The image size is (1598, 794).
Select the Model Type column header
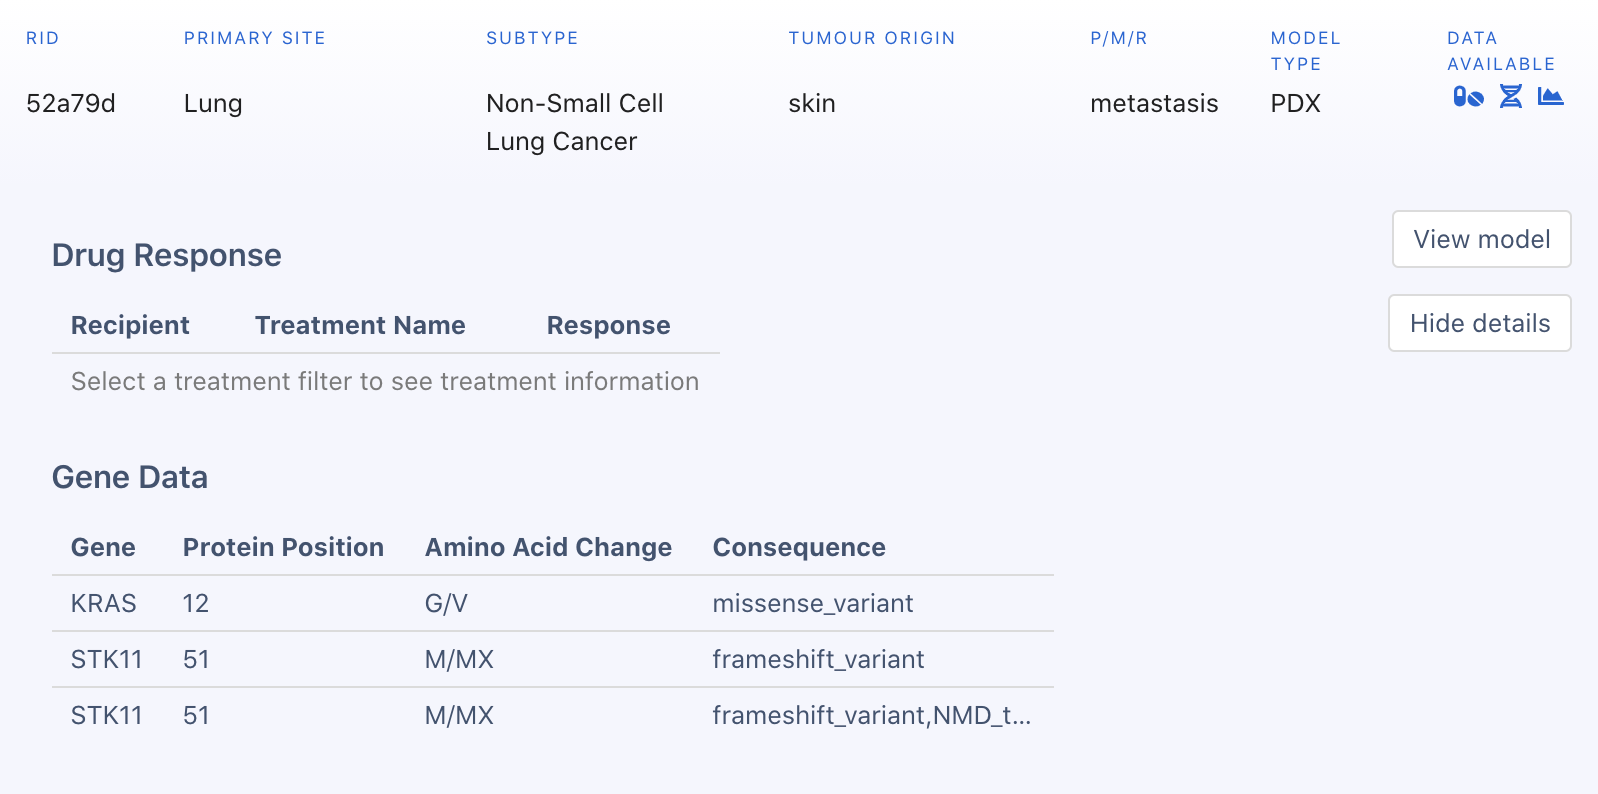point(1305,51)
